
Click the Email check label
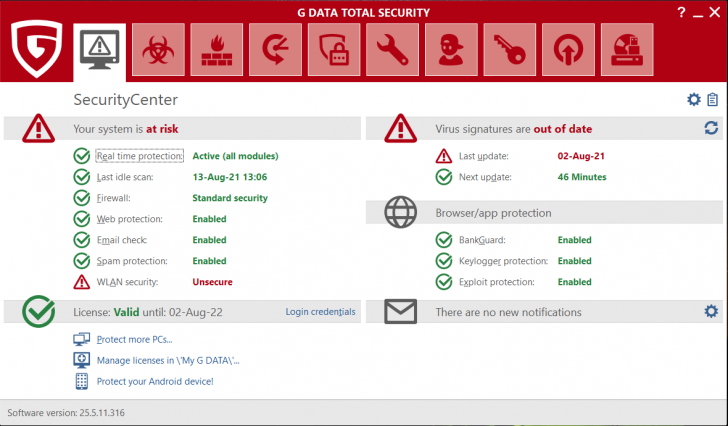[122, 240]
